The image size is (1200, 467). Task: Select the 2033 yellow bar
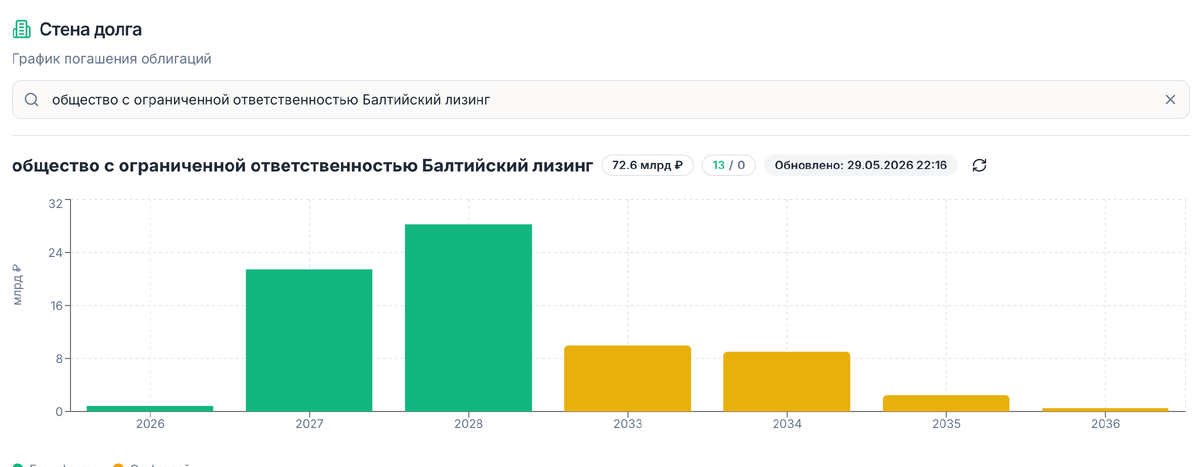pyautogui.click(x=627, y=378)
